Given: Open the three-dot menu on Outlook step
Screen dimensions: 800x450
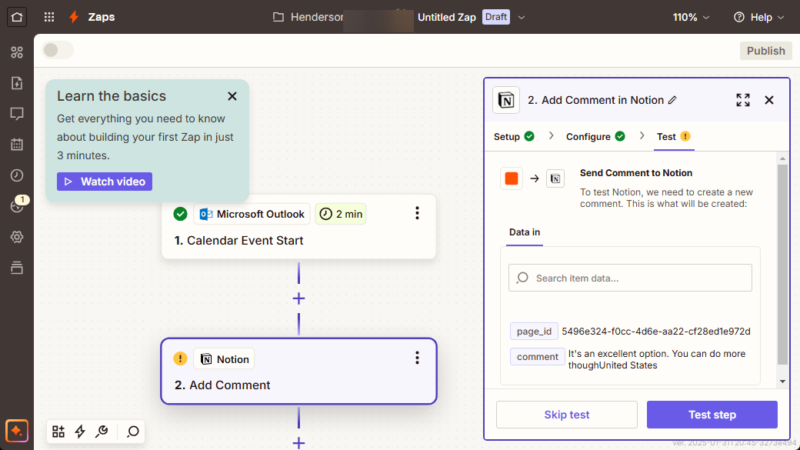Looking at the screenshot, I should (x=417, y=213).
